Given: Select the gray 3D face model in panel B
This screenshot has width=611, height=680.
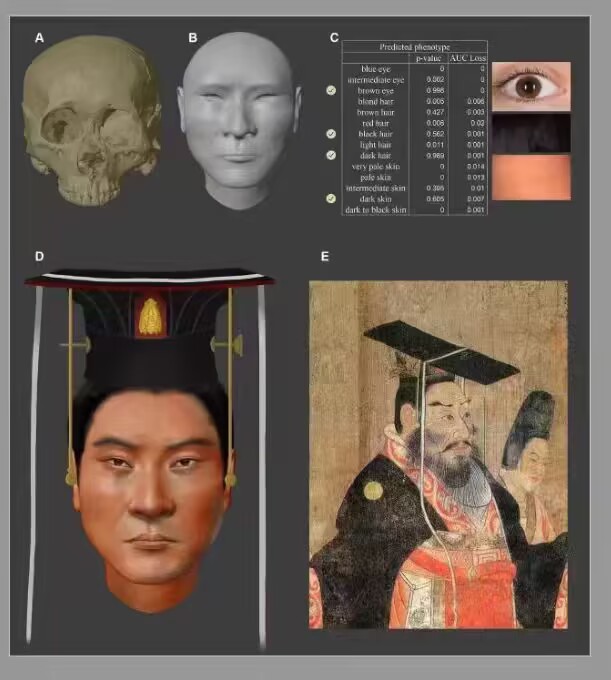Looking at the screenshot, I should click(x=239, y=120).
